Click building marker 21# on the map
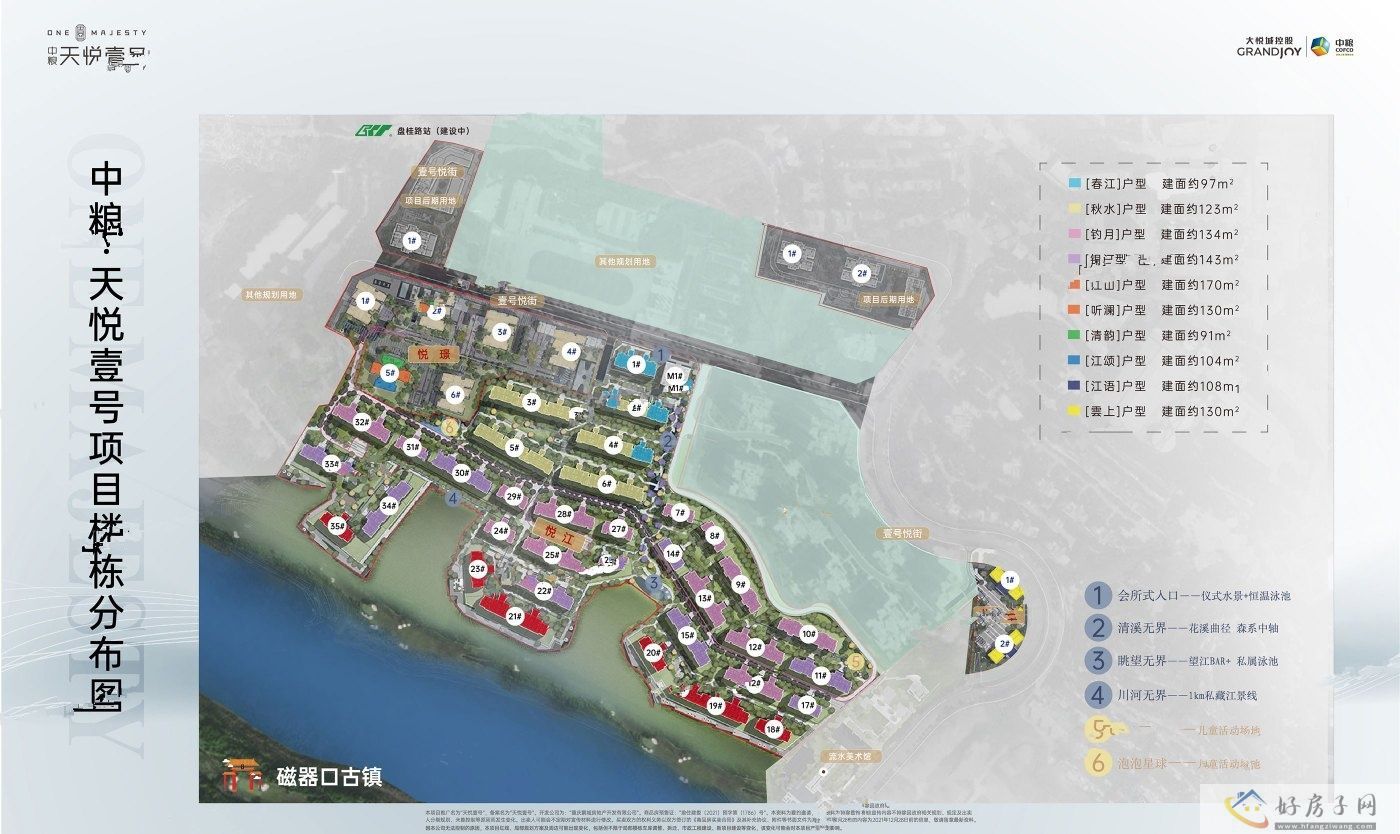Viewport: 1400px width, 834px height. 515,616
